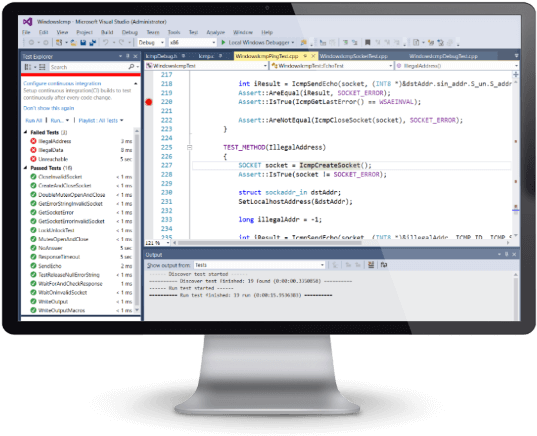The width and height of the screenshot is (537, 436).
Task: Click the bookmark icon in toolbar
Action: [367, 42]
